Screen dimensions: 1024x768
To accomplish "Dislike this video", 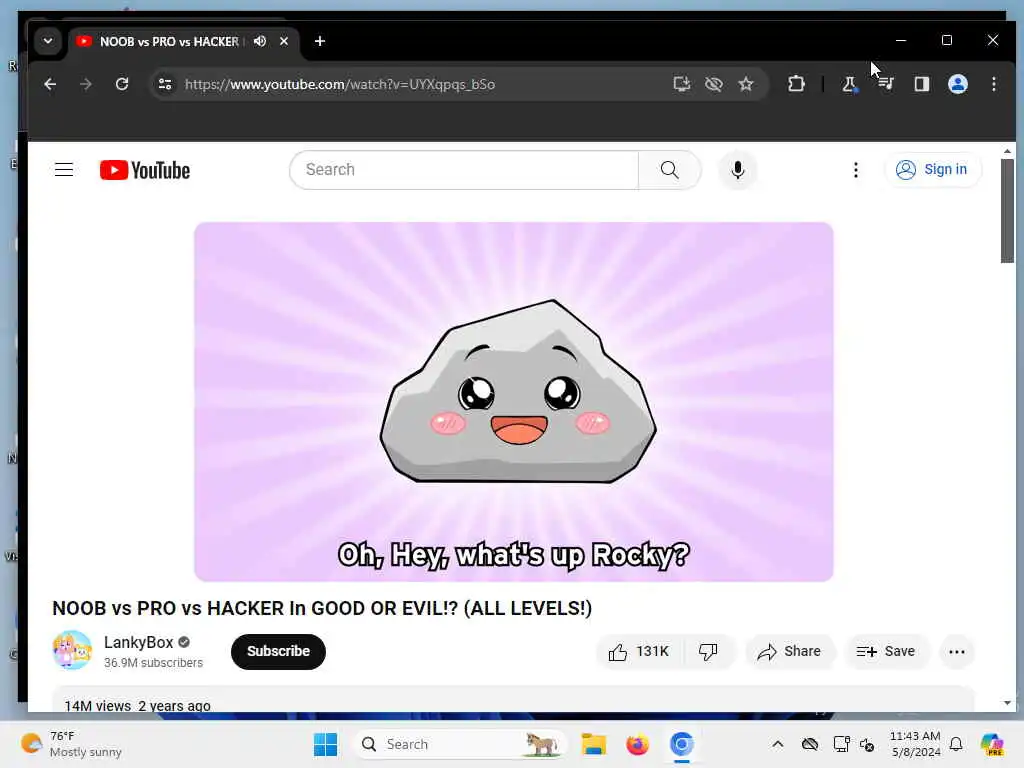I will point(709,652).
